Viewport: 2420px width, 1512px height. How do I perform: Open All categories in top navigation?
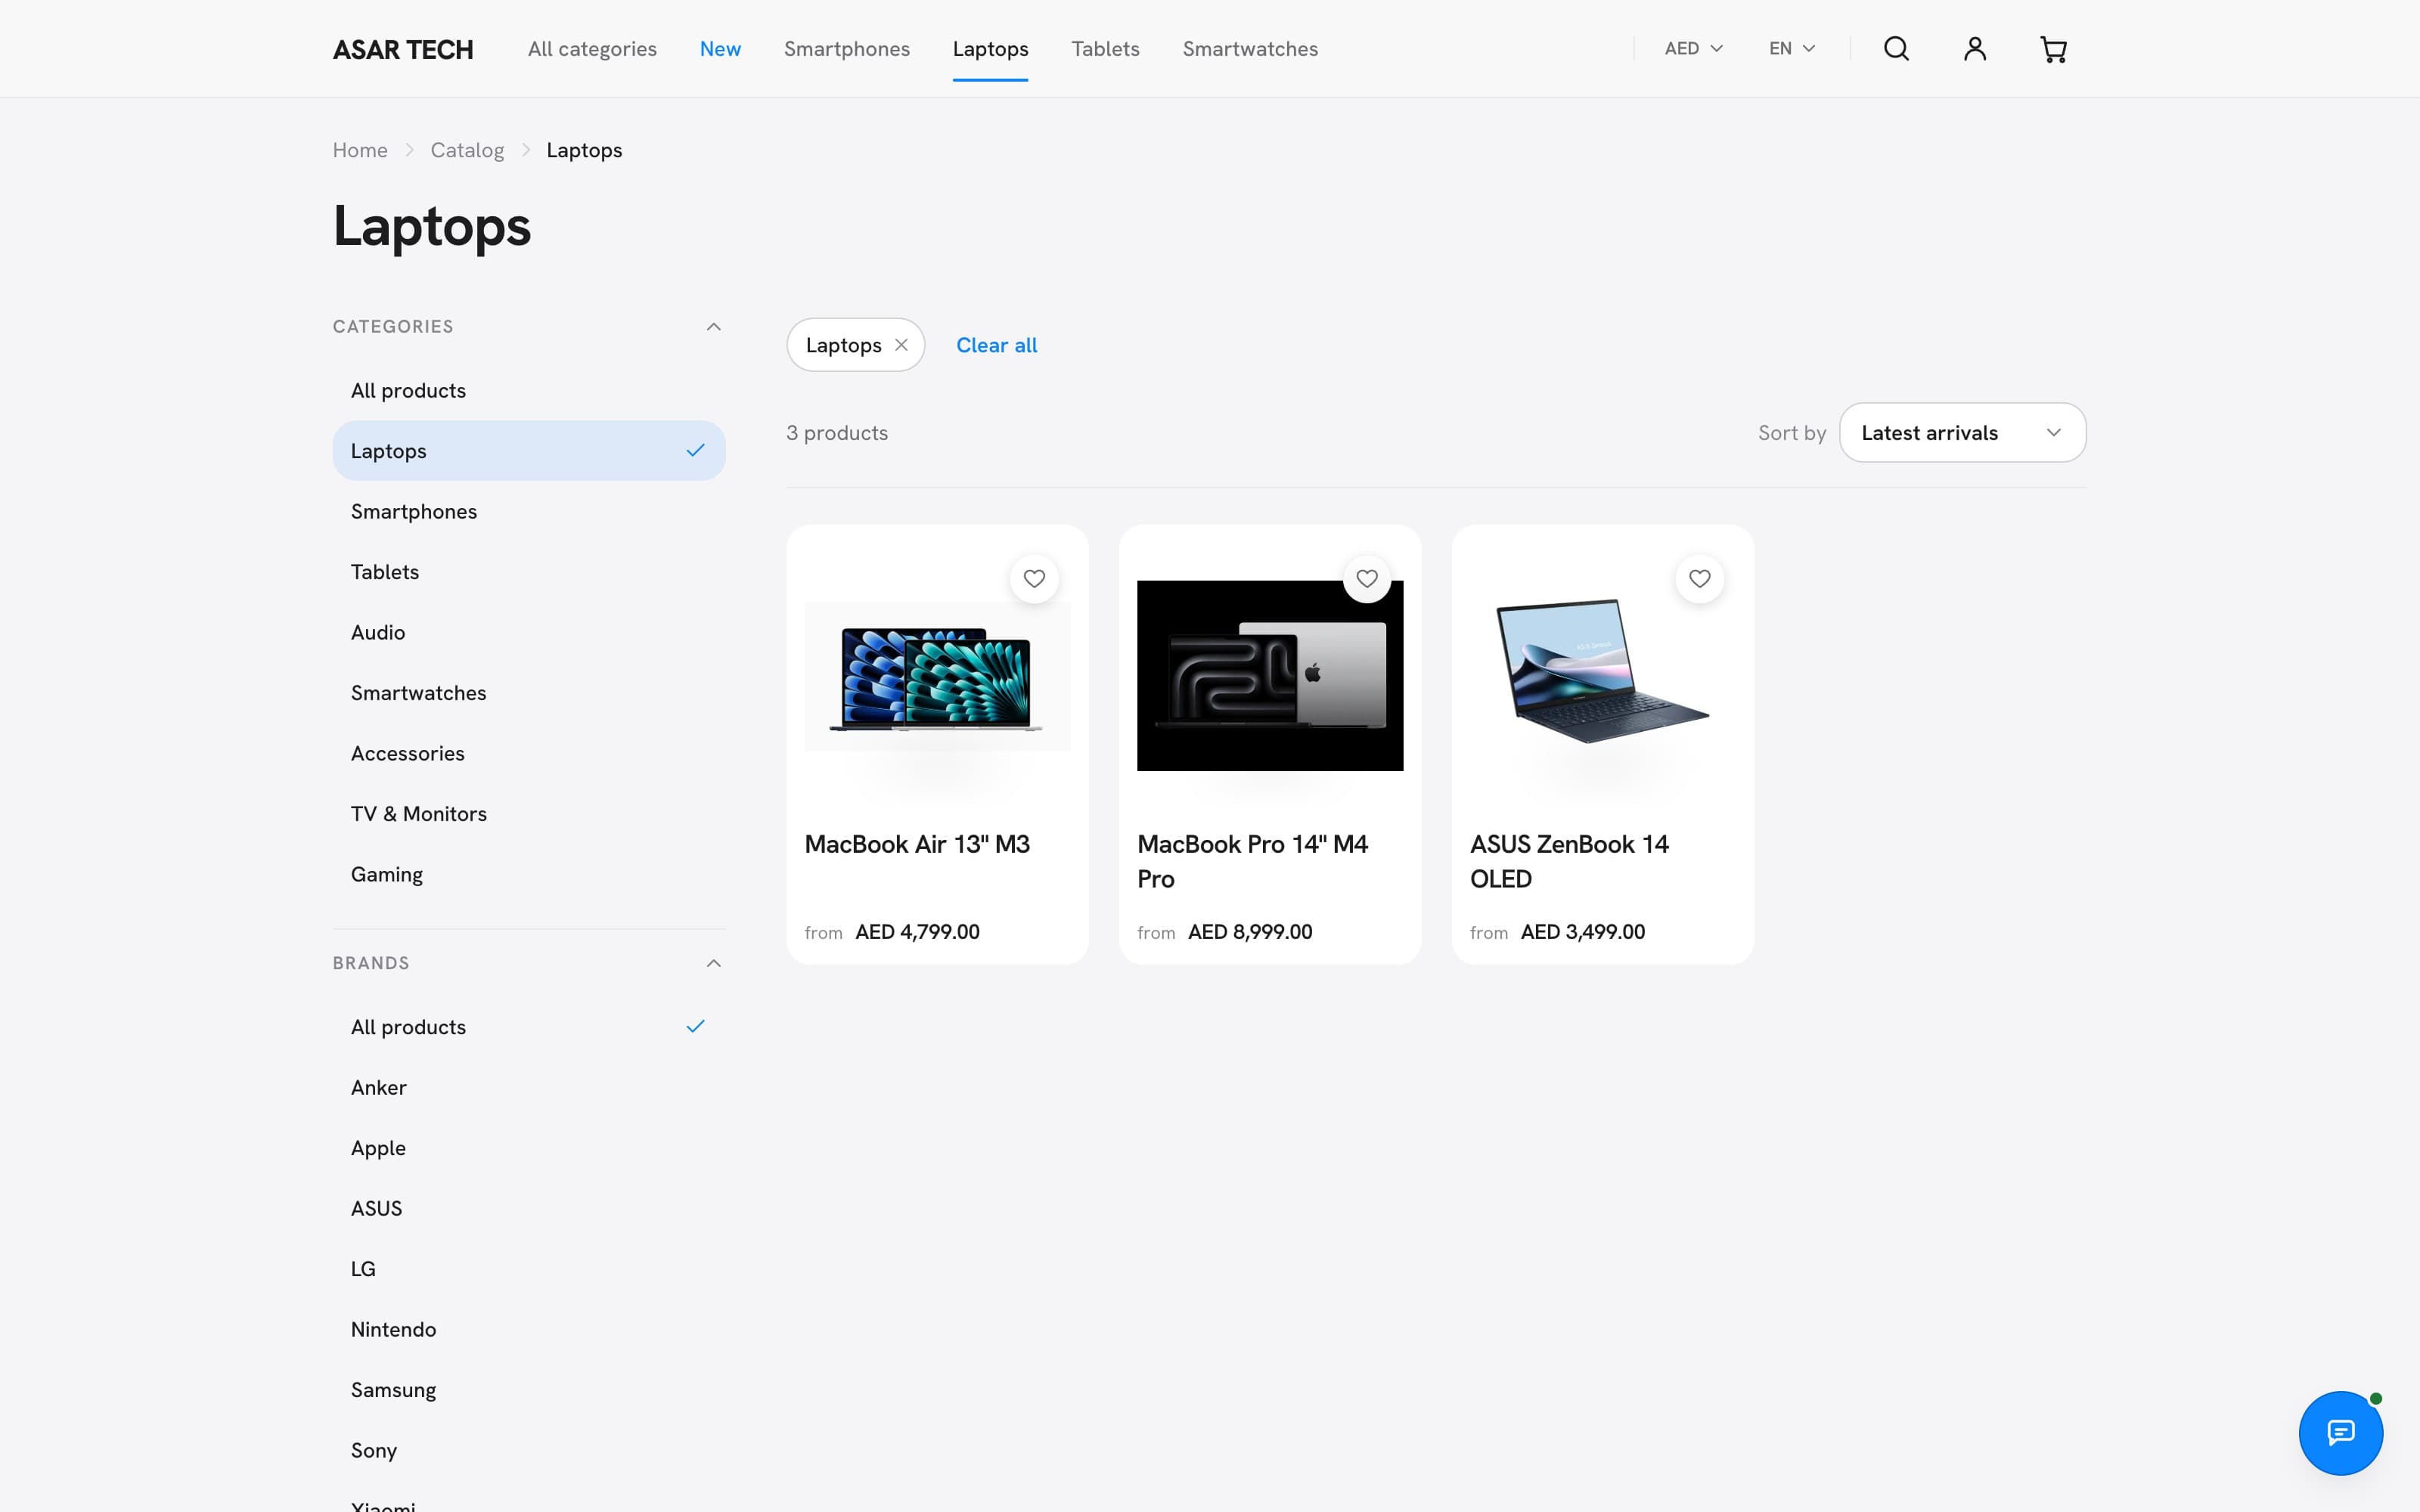(592, 49)
